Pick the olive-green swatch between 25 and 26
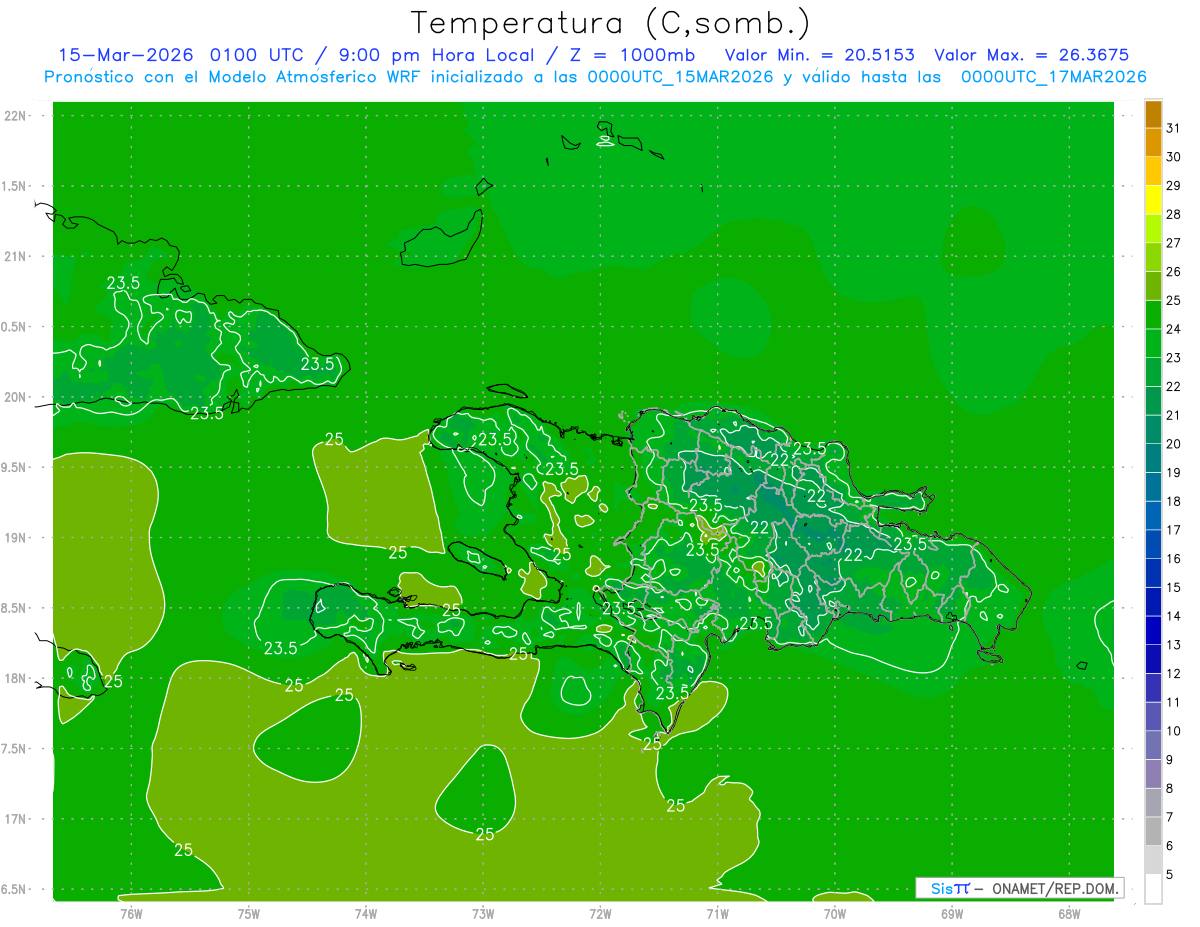Image resolution: width=1200 pixels, height=927 pixels. point(1153,285)
